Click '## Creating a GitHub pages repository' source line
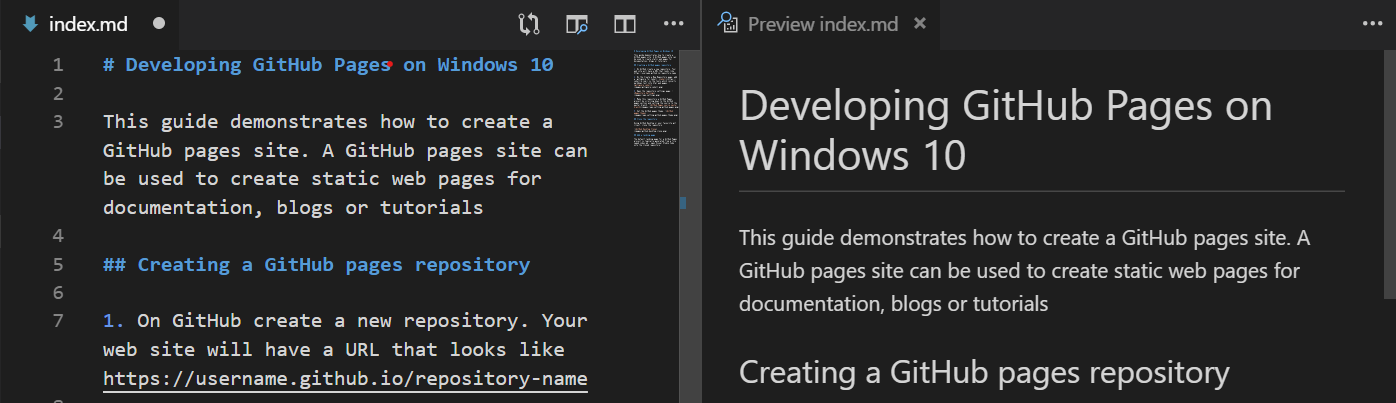 point(316,265)
